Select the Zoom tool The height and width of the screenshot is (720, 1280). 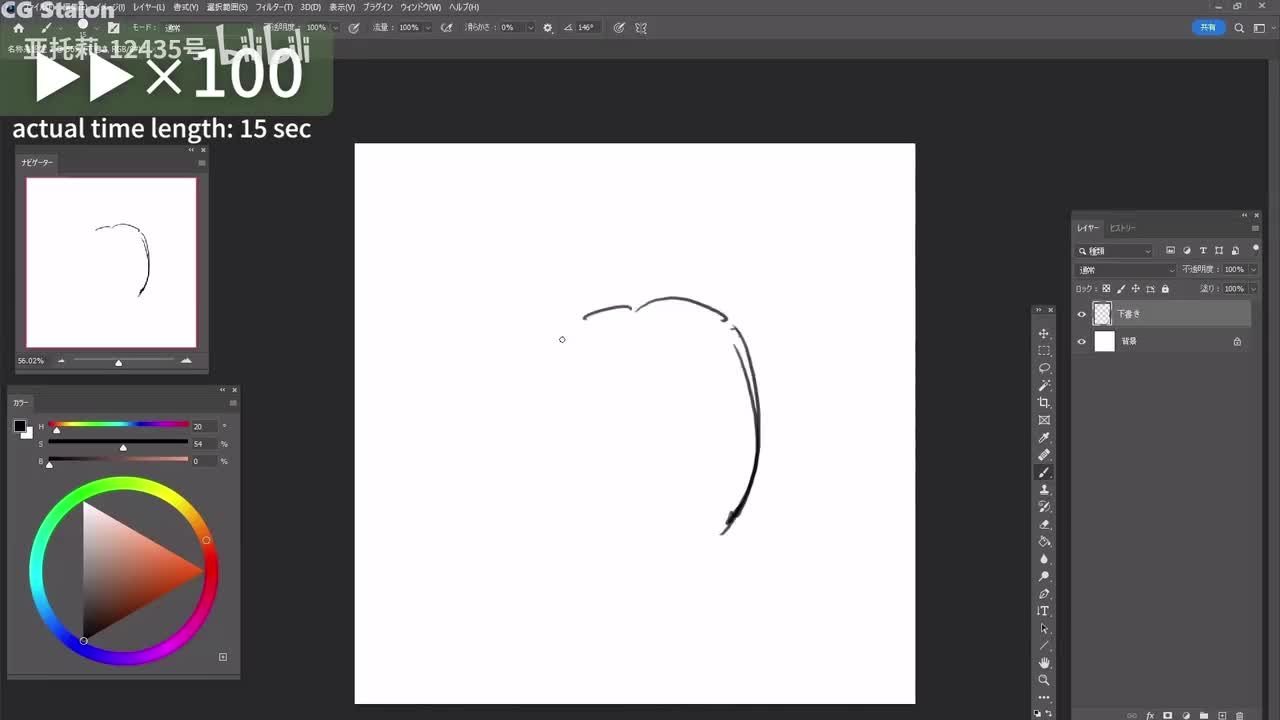pyautogui.click(x=1044, y=680)
